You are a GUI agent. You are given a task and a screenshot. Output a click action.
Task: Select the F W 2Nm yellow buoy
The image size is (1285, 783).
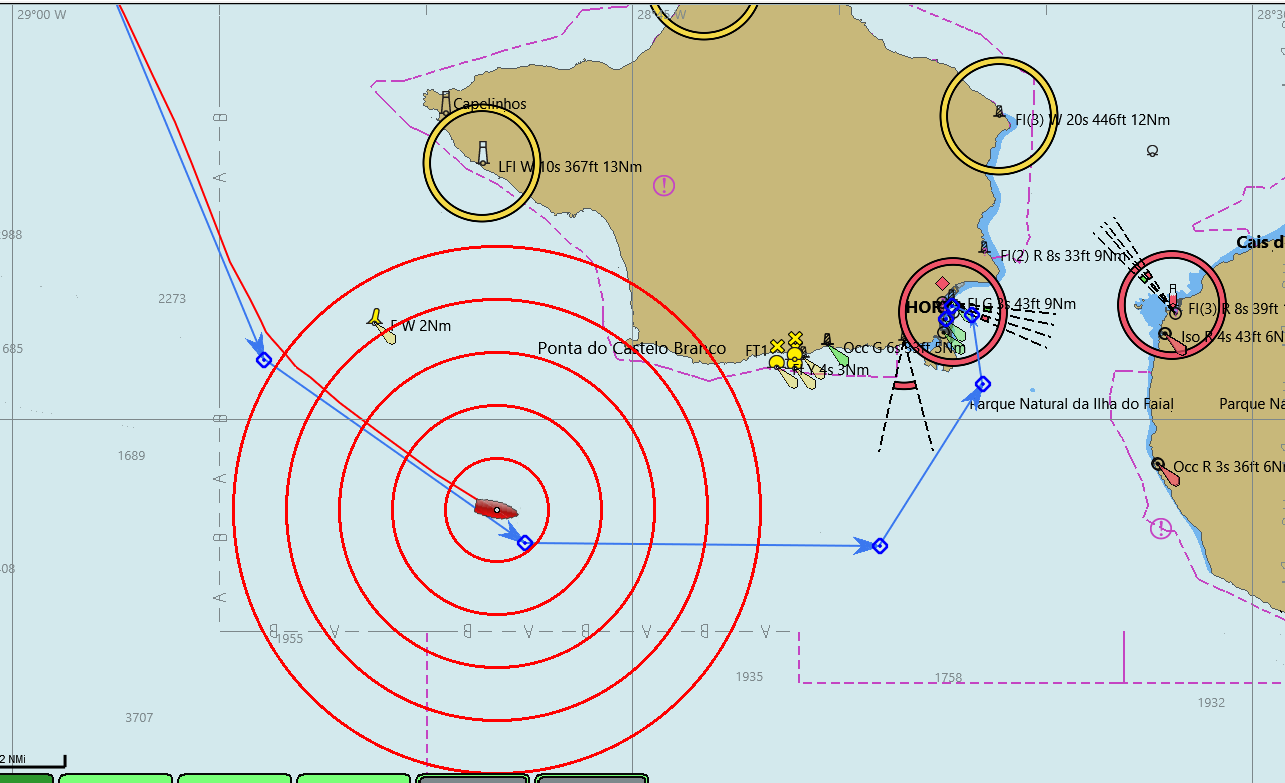pos(375,318)
